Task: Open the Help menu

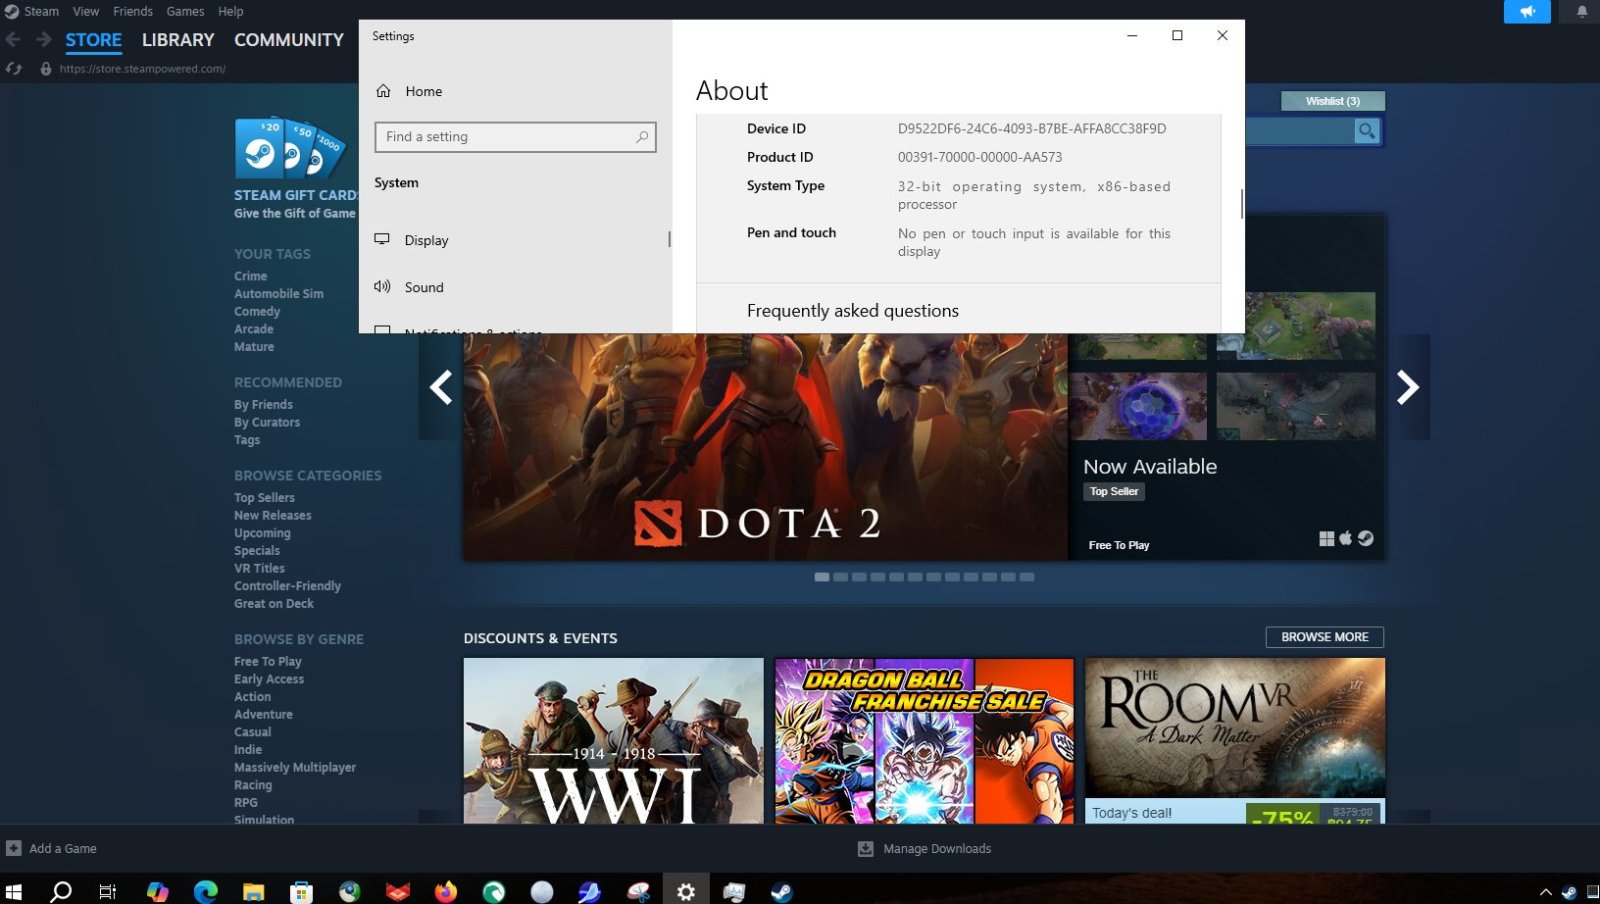Action: [231, 11]
